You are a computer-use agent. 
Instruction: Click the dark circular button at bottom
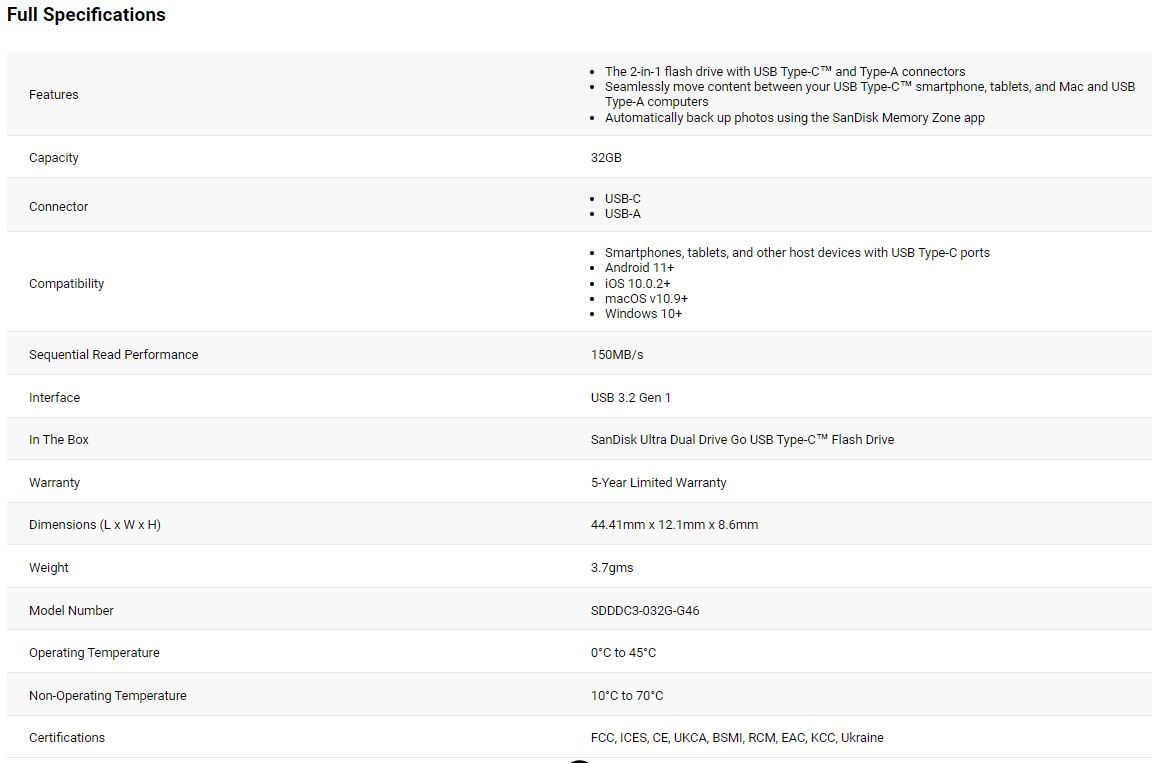[580, 761]
